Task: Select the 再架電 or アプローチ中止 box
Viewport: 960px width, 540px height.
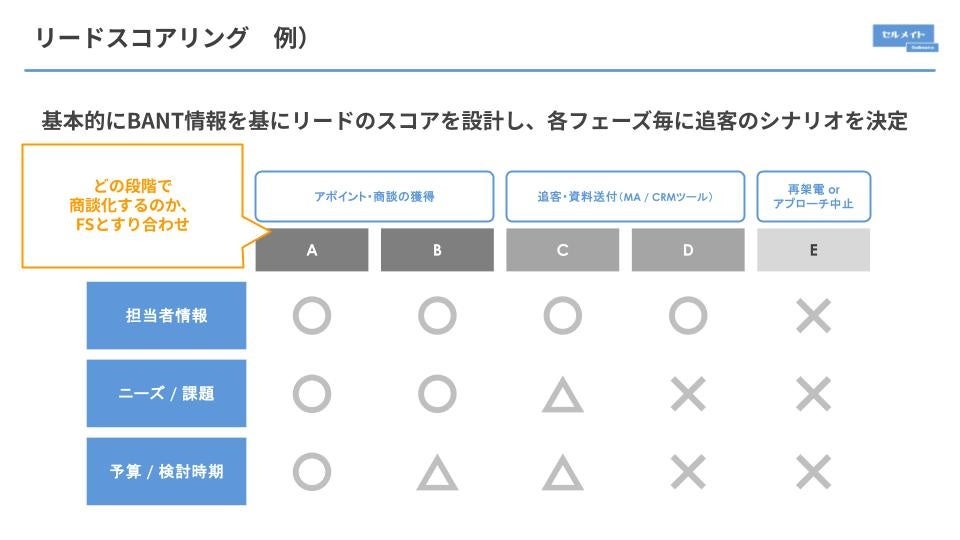Action: (x=813, y=196)
